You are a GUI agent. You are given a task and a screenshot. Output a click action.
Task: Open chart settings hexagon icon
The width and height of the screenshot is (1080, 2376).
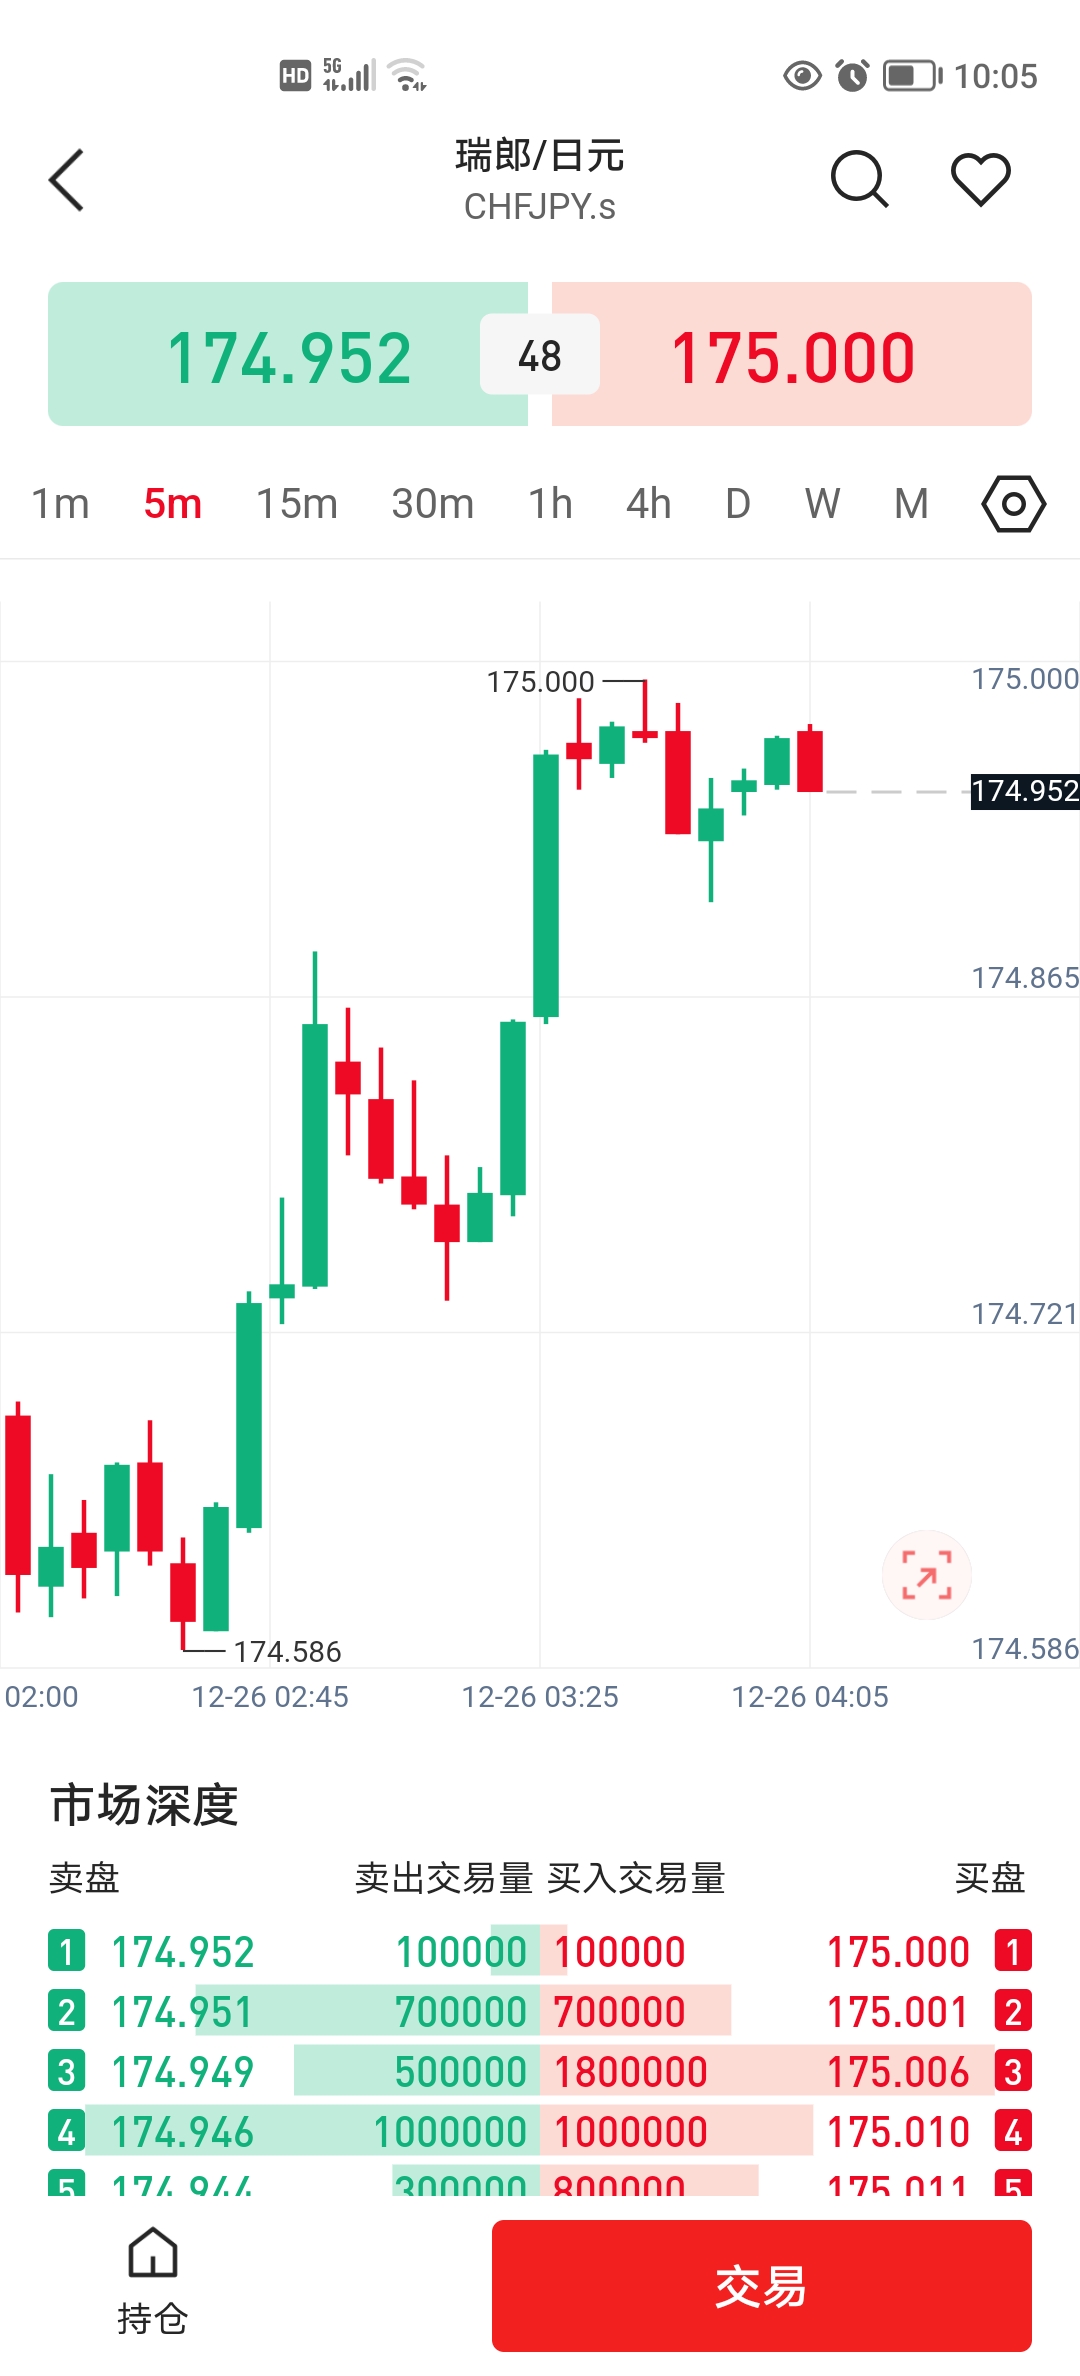pos(1013,504)
